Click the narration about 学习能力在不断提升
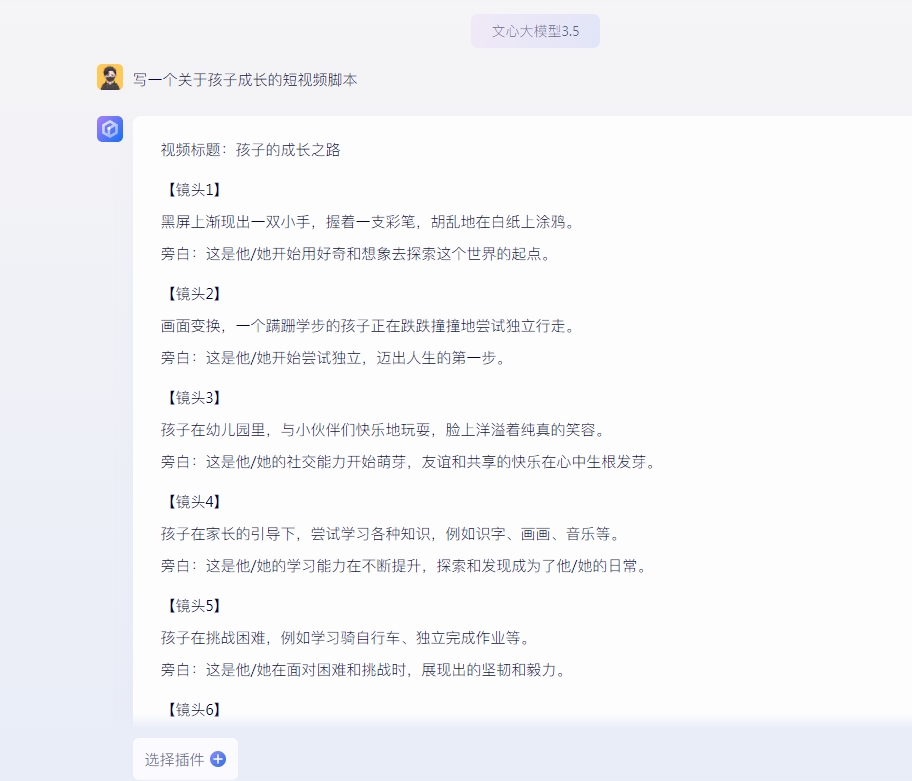 [x=404, y=566]
